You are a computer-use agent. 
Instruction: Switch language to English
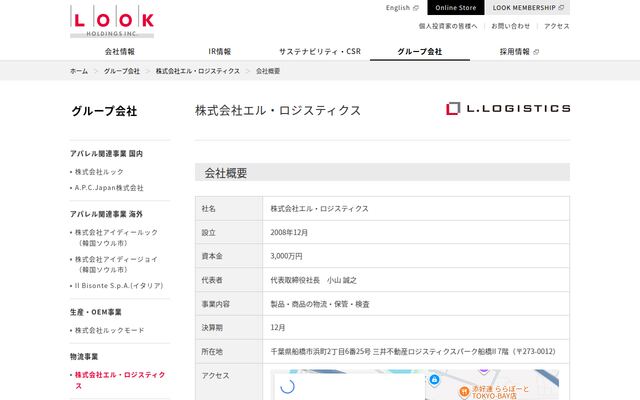point(398,8)
